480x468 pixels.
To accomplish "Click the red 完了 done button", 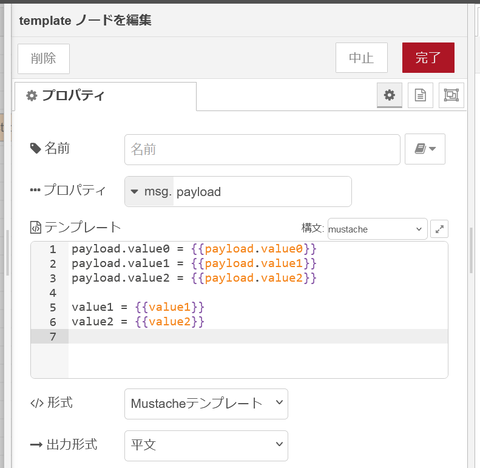I will coord(428,58).
